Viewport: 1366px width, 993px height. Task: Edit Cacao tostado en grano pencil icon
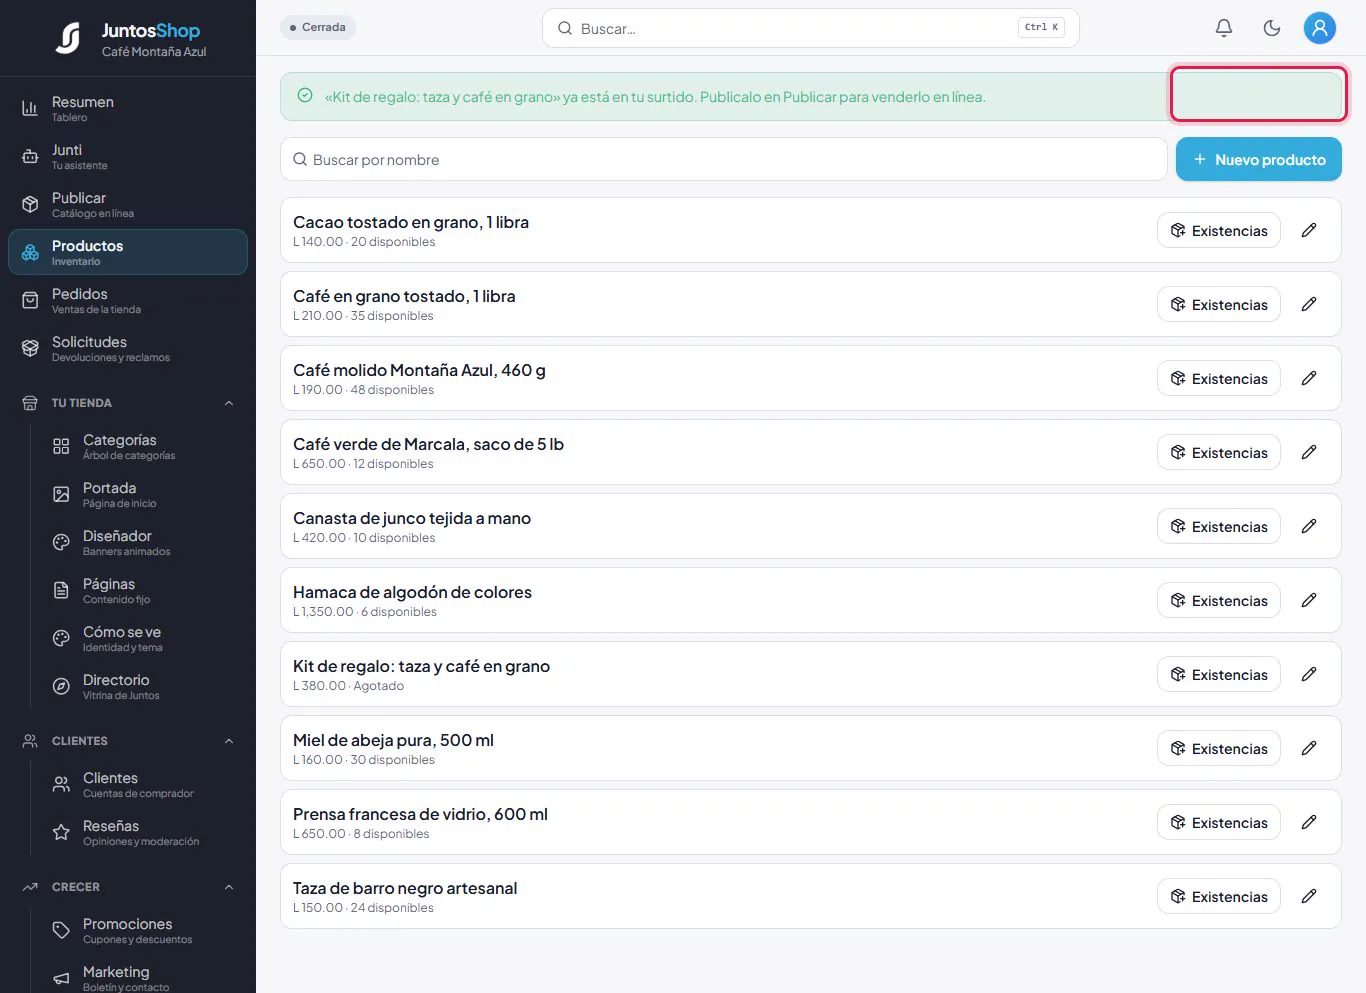point(1309,230)
